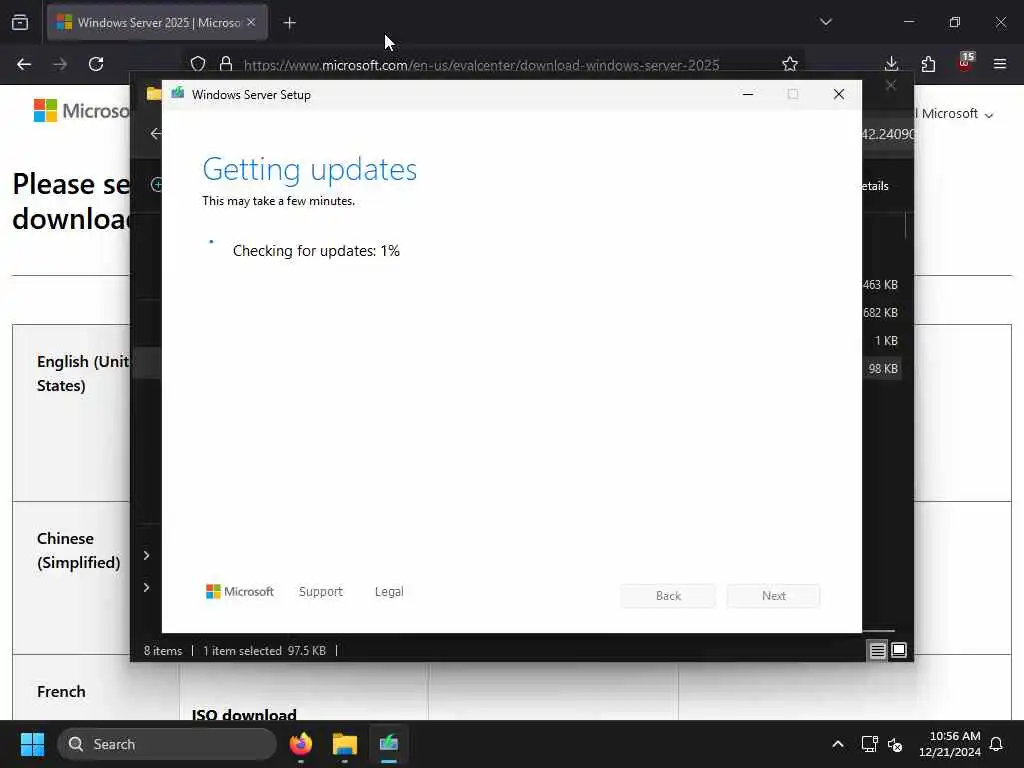Expand upper tree chevron in Explorer sidebar
Viewport: 1024px width, 768px height.
tap(146, 555)
